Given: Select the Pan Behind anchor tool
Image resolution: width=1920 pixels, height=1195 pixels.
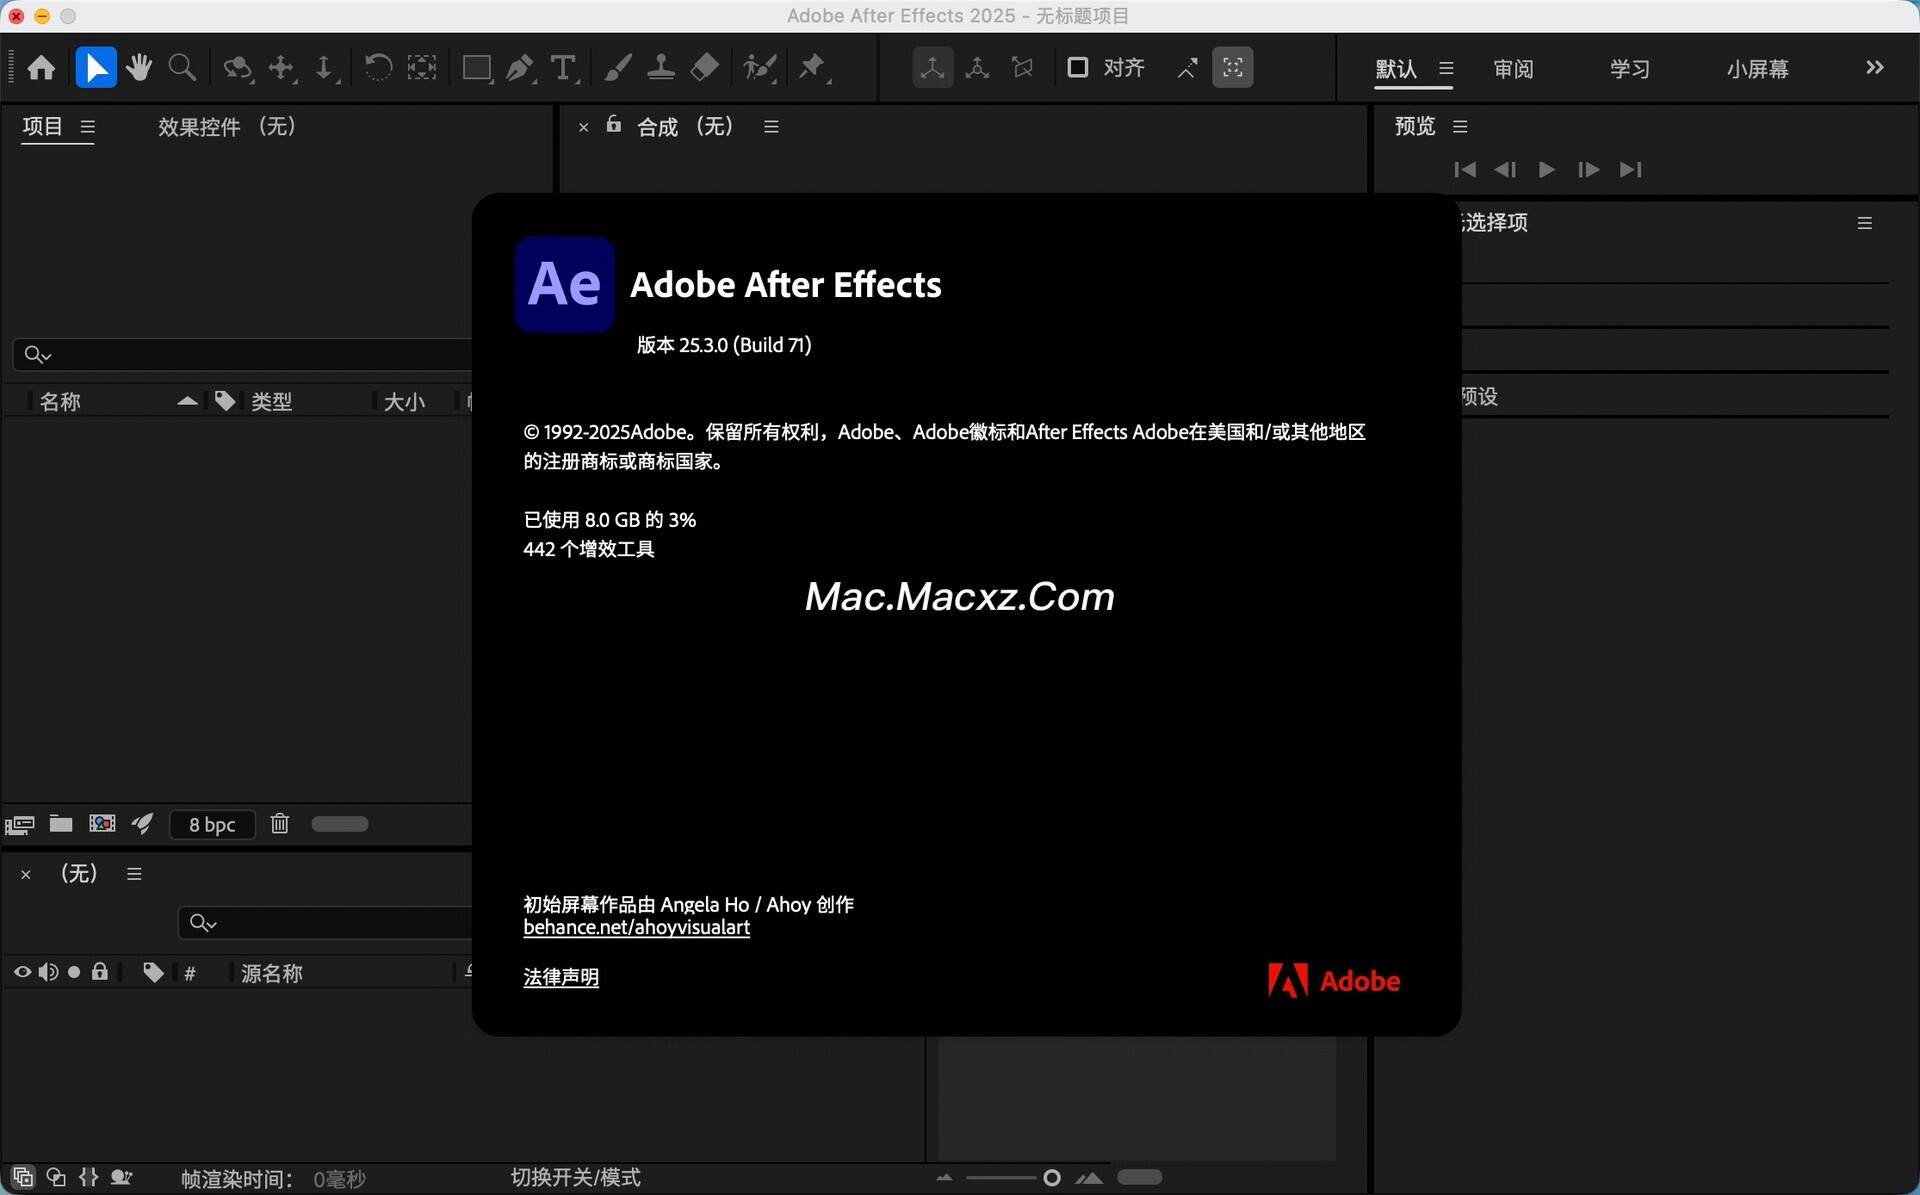Looking at the screenshot, I should click(422, 68).
